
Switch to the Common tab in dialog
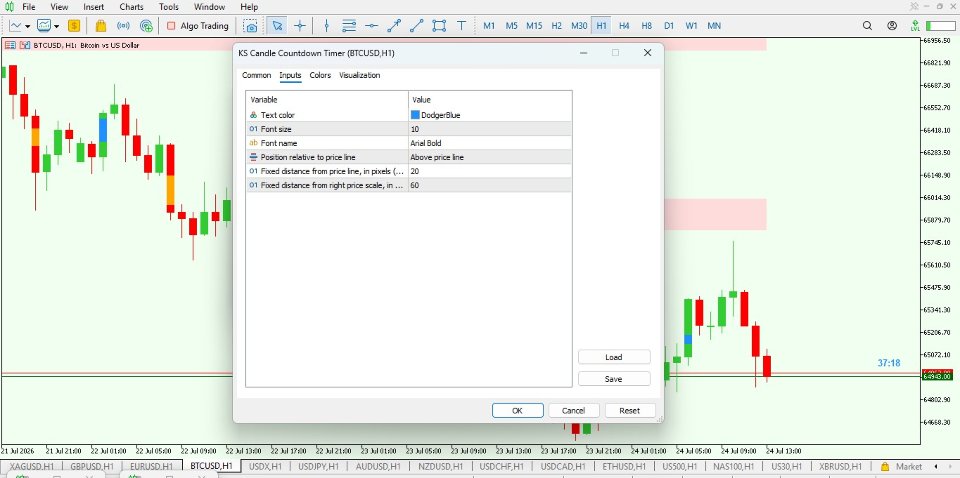point(257,75)
